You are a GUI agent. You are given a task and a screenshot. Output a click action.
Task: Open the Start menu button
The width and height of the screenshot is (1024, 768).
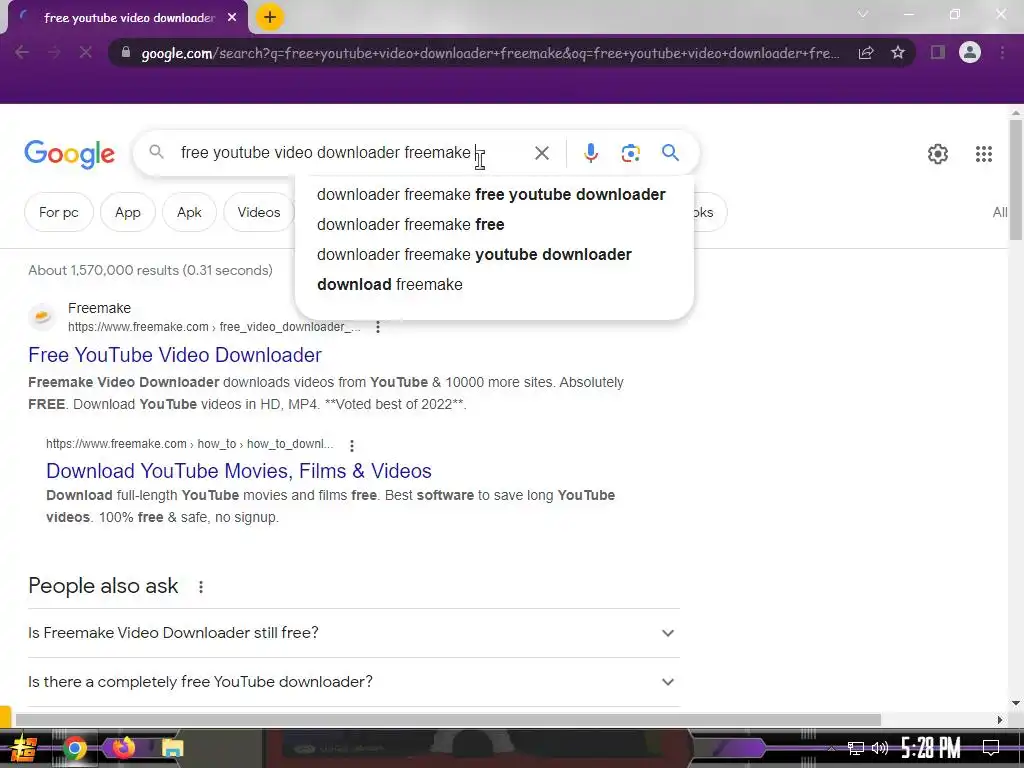(x=23, y=748)
